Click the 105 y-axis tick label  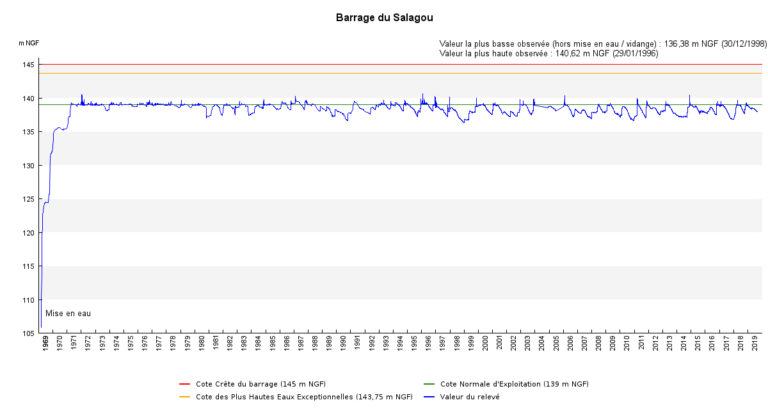tap(29, 333)
